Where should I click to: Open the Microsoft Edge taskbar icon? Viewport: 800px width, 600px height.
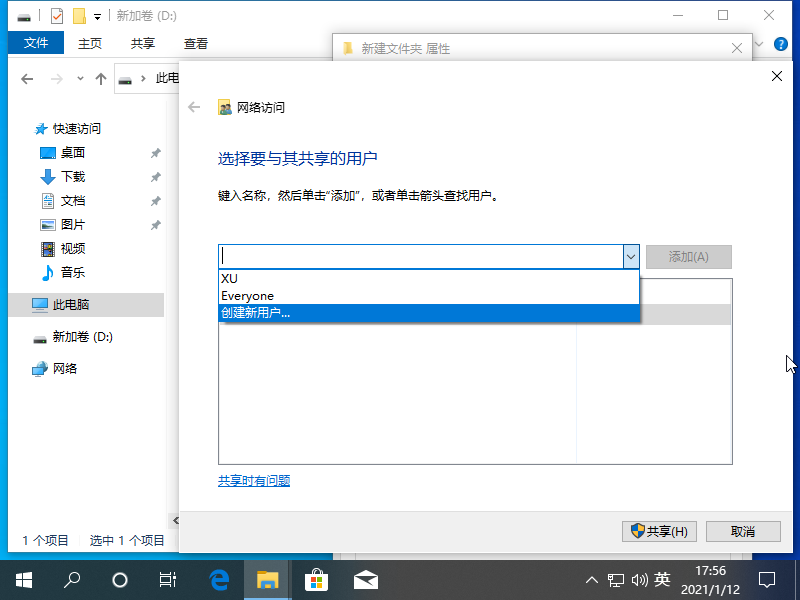pos(219,579)
